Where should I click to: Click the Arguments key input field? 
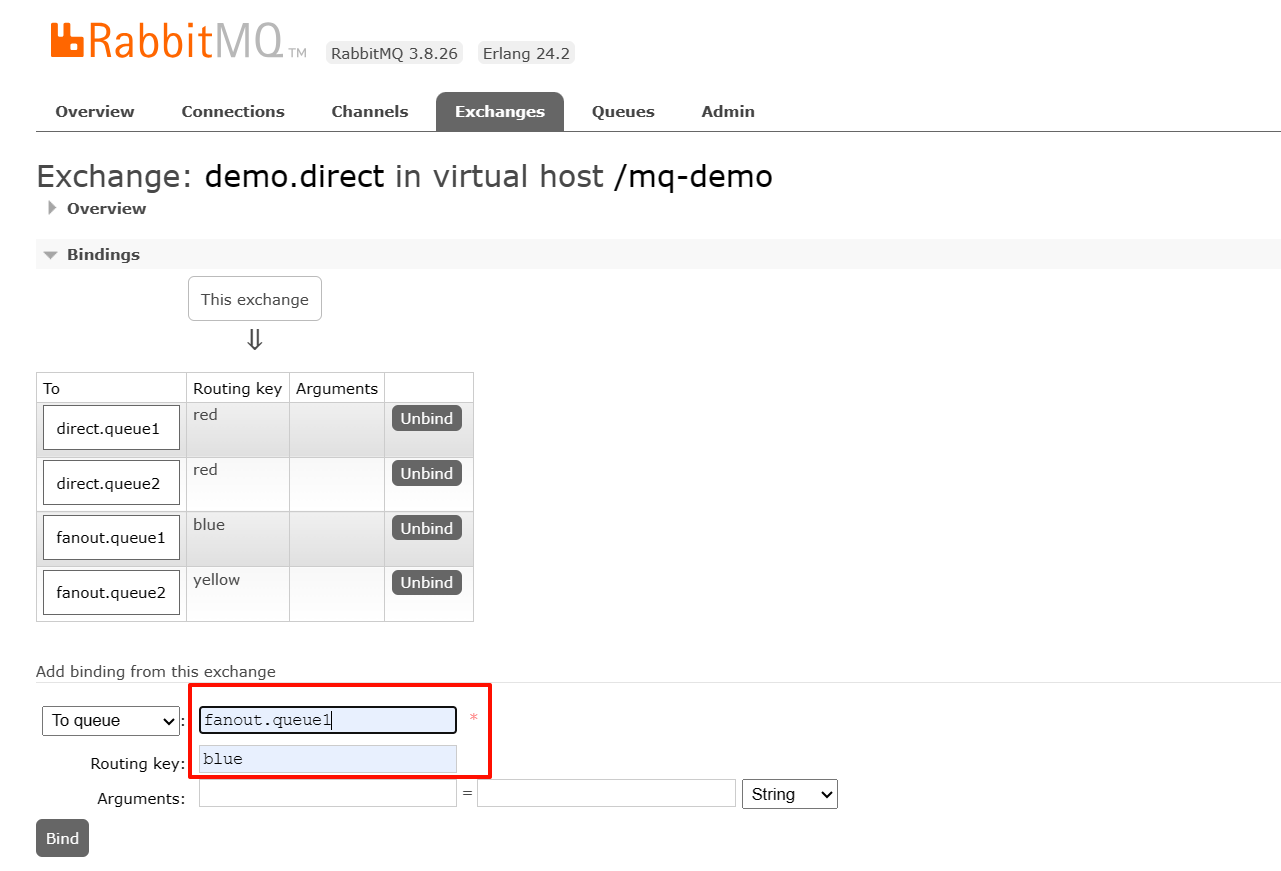pyautogui.click(x=328, y=794)
